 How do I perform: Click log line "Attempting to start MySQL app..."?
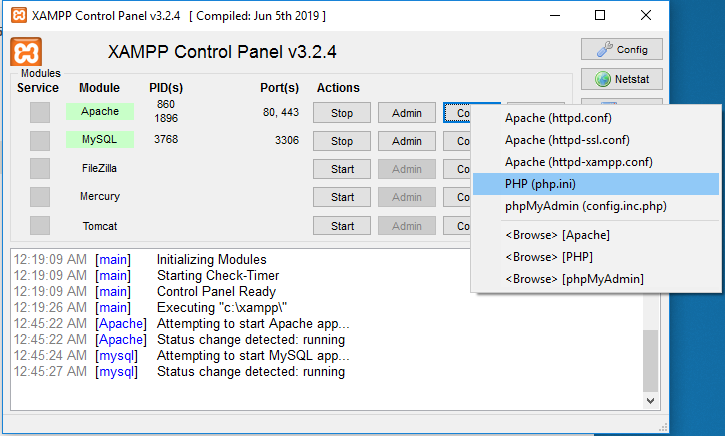click(x=253, y=356)
